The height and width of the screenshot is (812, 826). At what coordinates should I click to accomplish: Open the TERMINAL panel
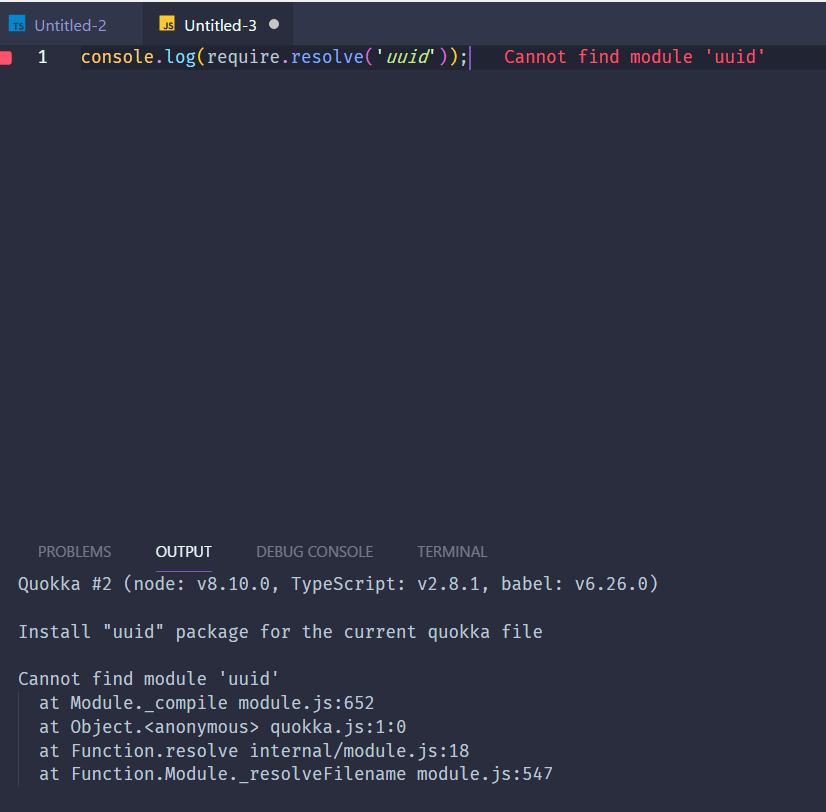pos(451,551)
